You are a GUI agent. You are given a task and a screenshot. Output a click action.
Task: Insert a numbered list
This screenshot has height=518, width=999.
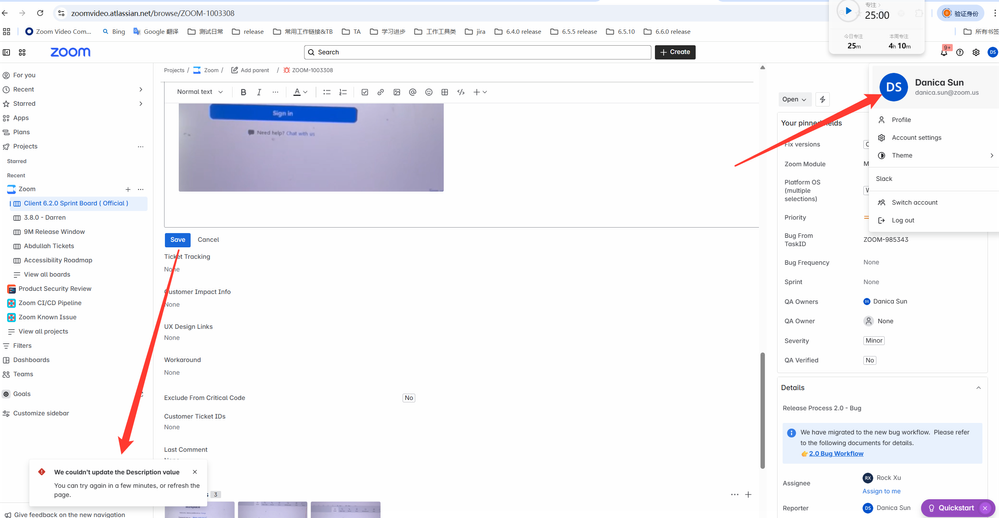[343, 92]
